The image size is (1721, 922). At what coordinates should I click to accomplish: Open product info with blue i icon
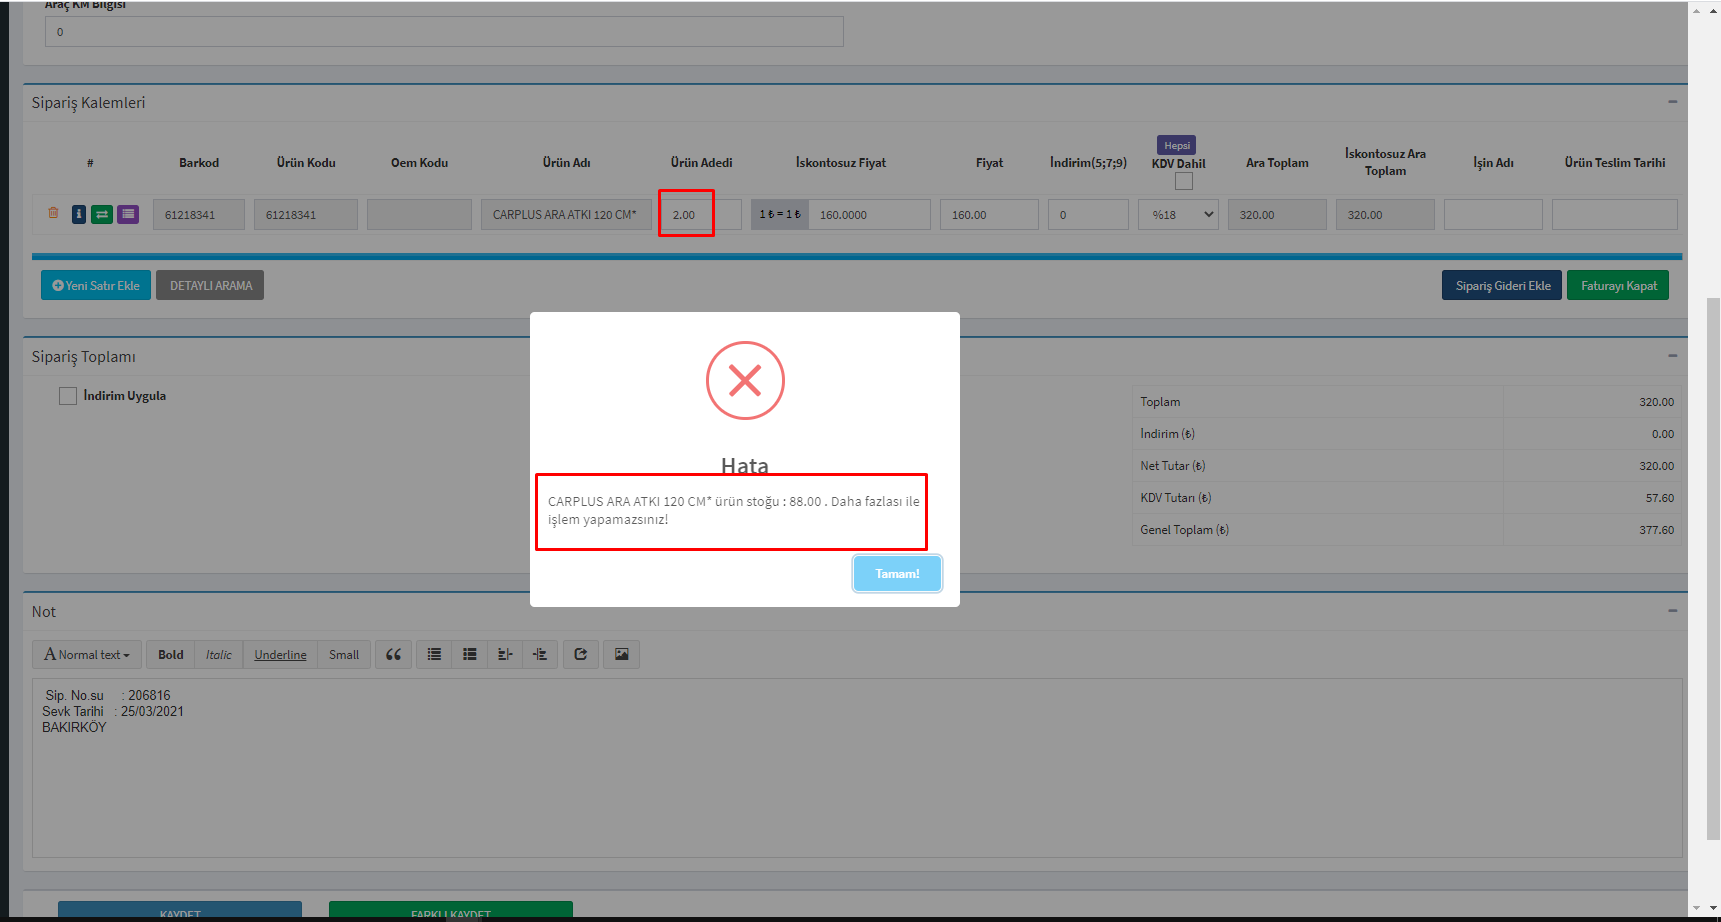point(79,214)
